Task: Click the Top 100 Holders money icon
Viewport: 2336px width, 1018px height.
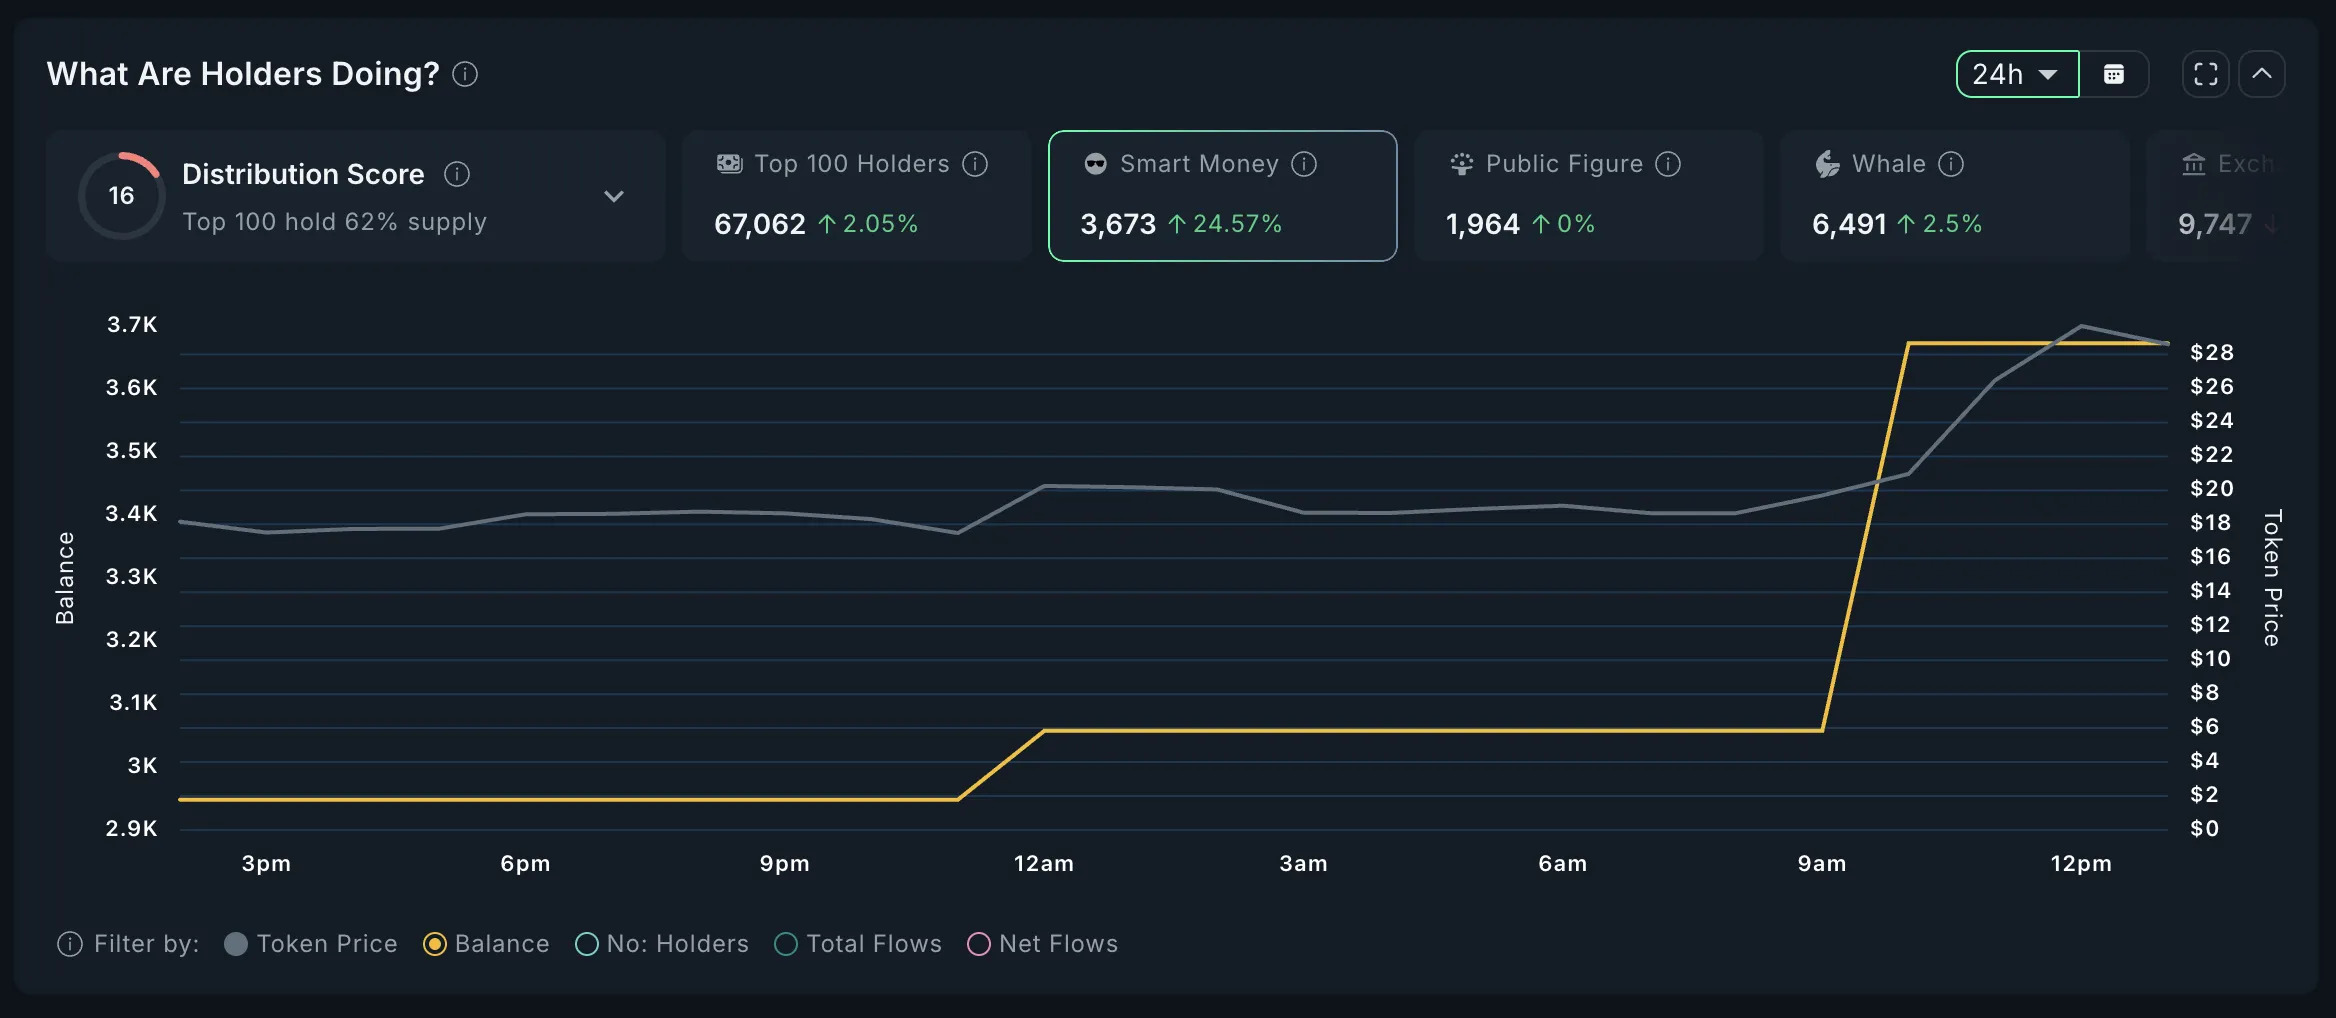Action: click(x=729, y=163)
